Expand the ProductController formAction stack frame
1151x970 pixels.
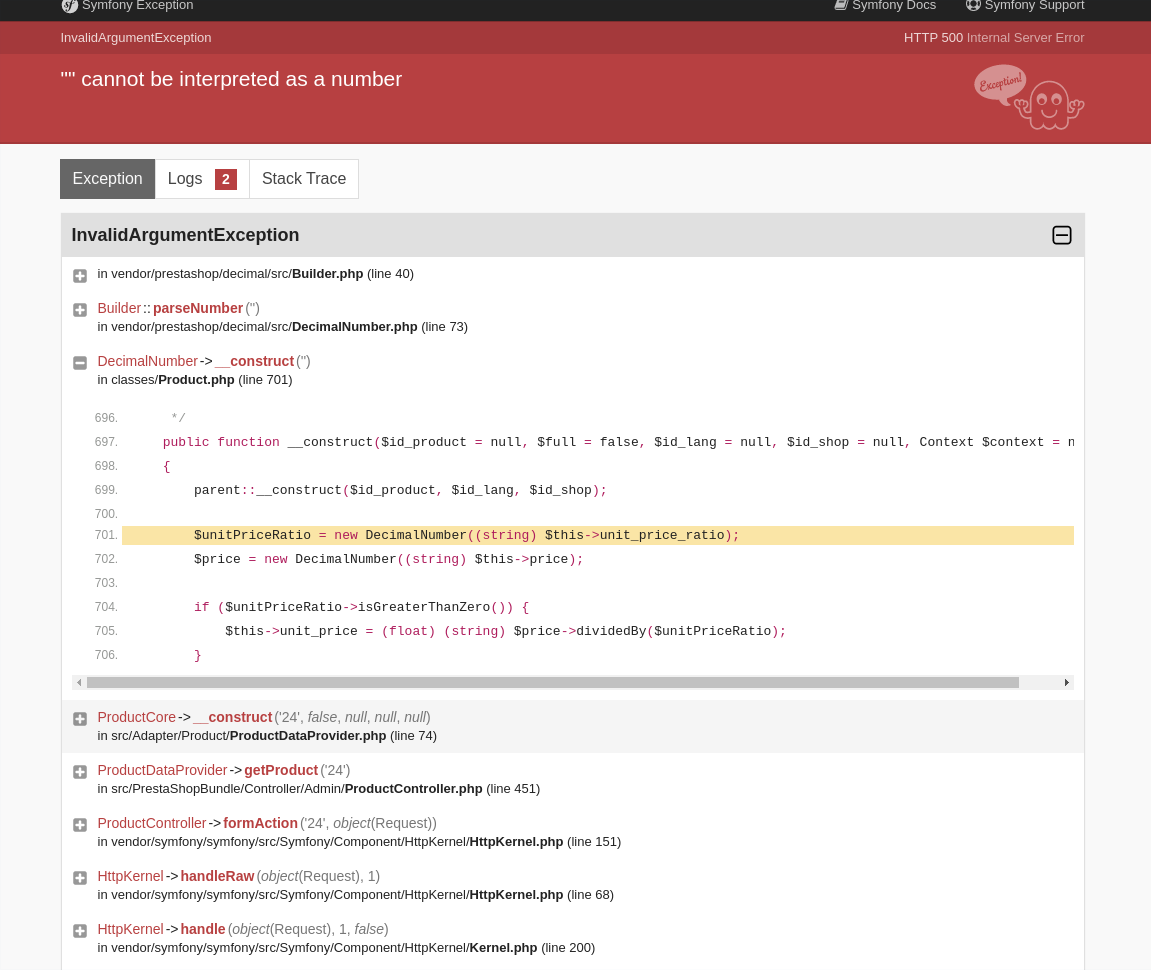pos(80,825)
